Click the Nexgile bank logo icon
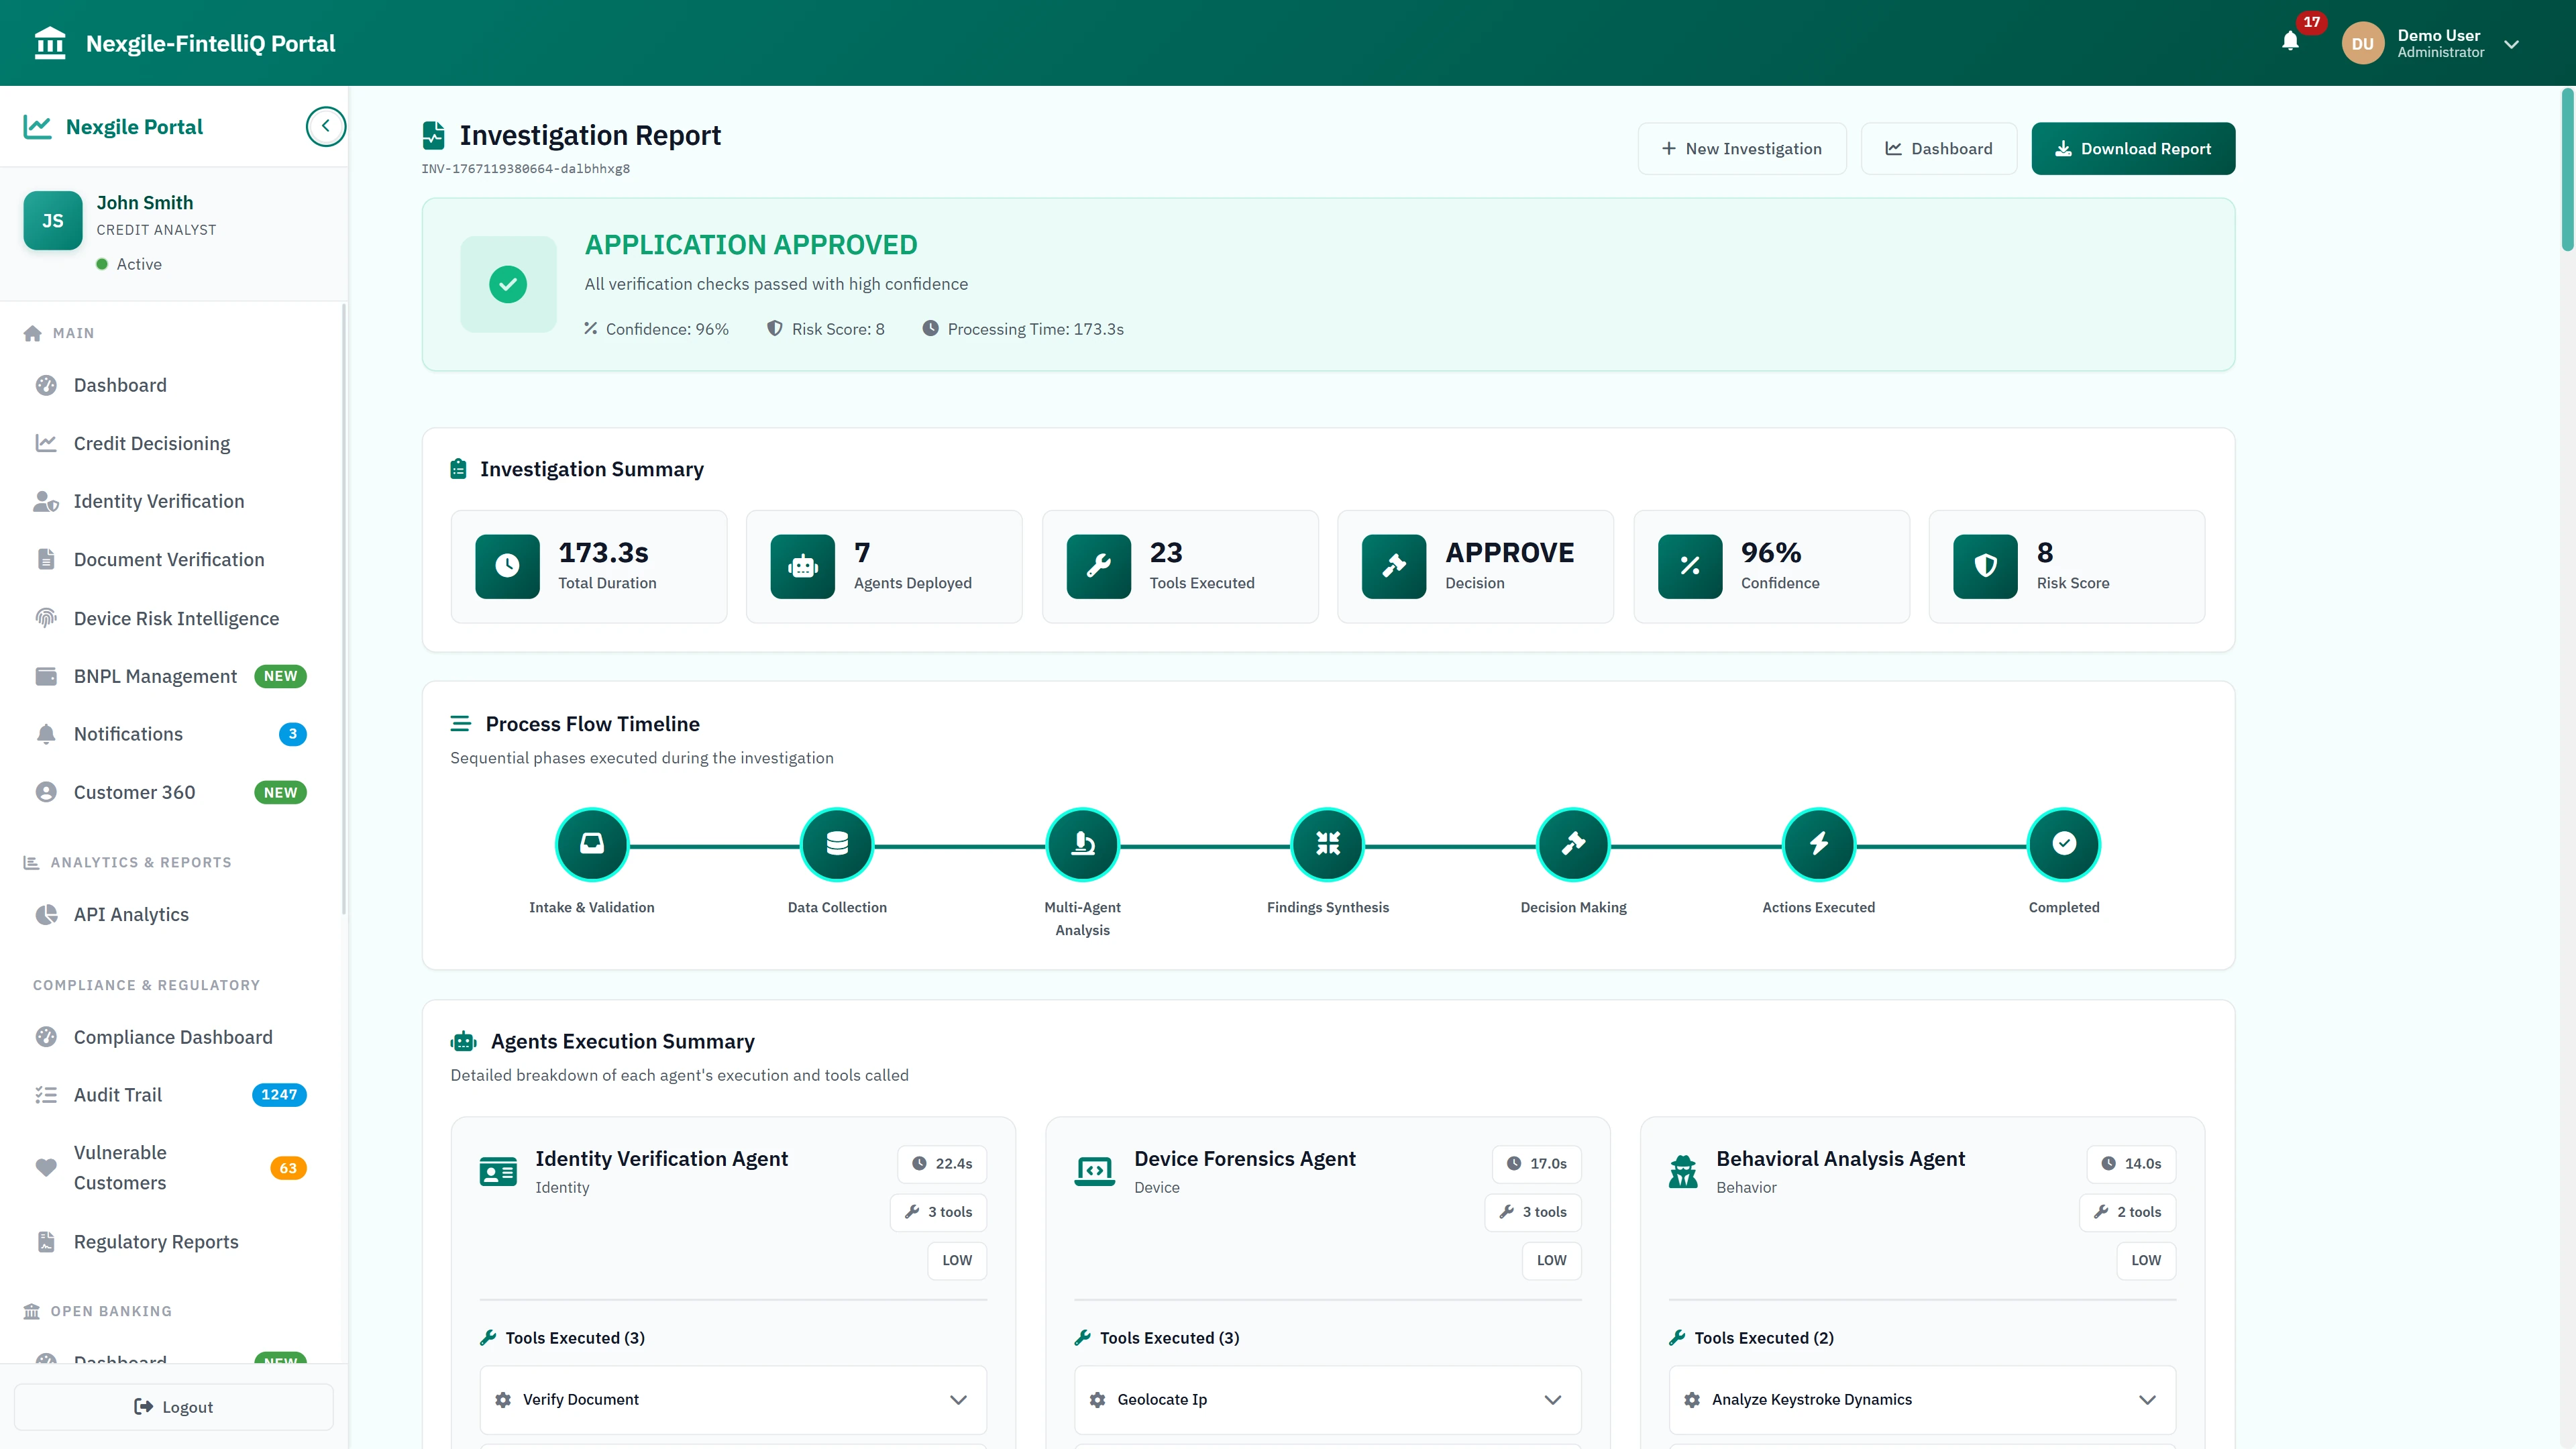This screenshot has width=2576, height=1449. point(49,42)
